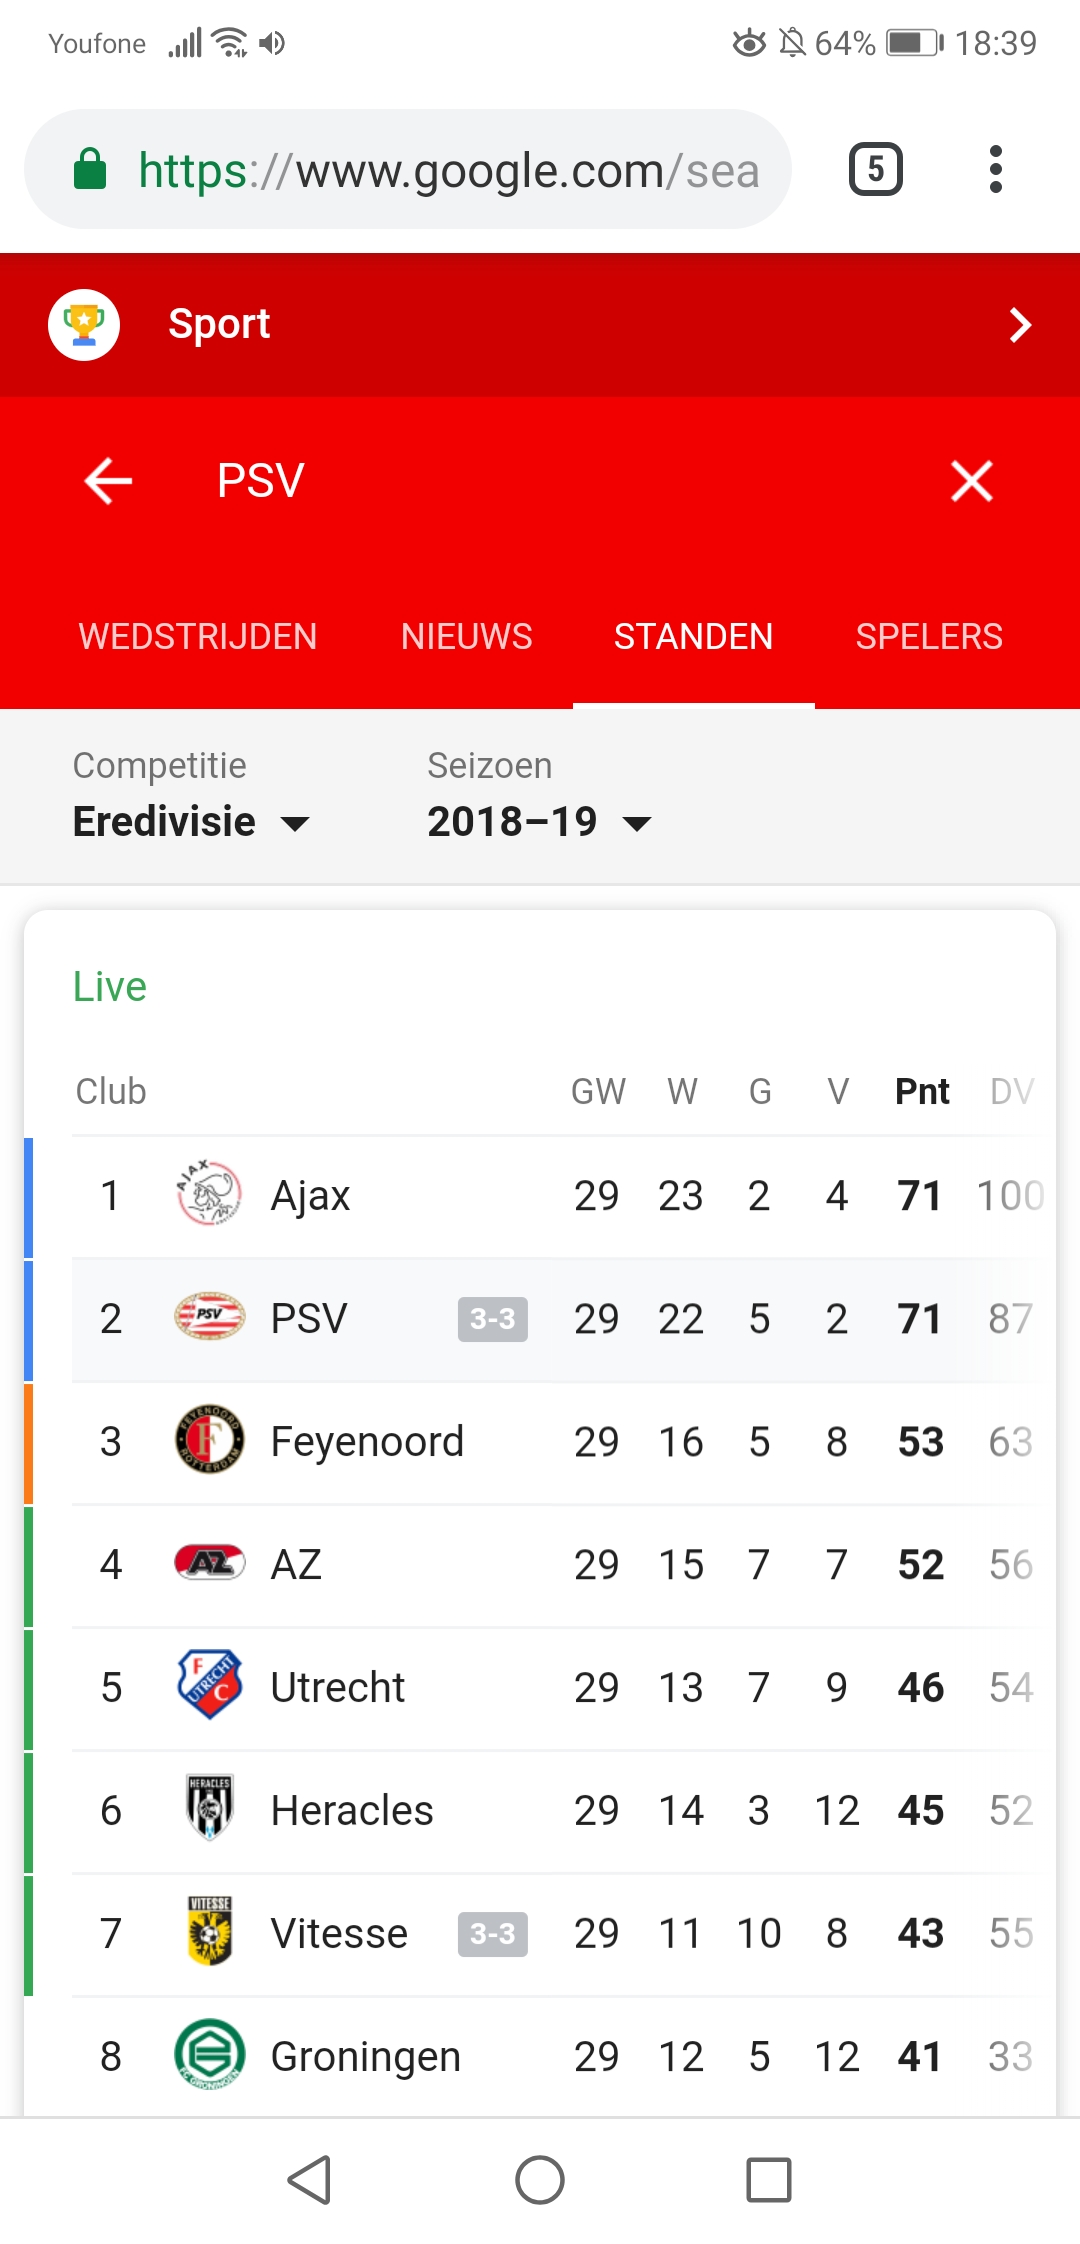The width and height of the screenshot is (1080, 2244).
Task: Open the tab switcher showing 5 tabs
Action: click(x=875, y=169)
